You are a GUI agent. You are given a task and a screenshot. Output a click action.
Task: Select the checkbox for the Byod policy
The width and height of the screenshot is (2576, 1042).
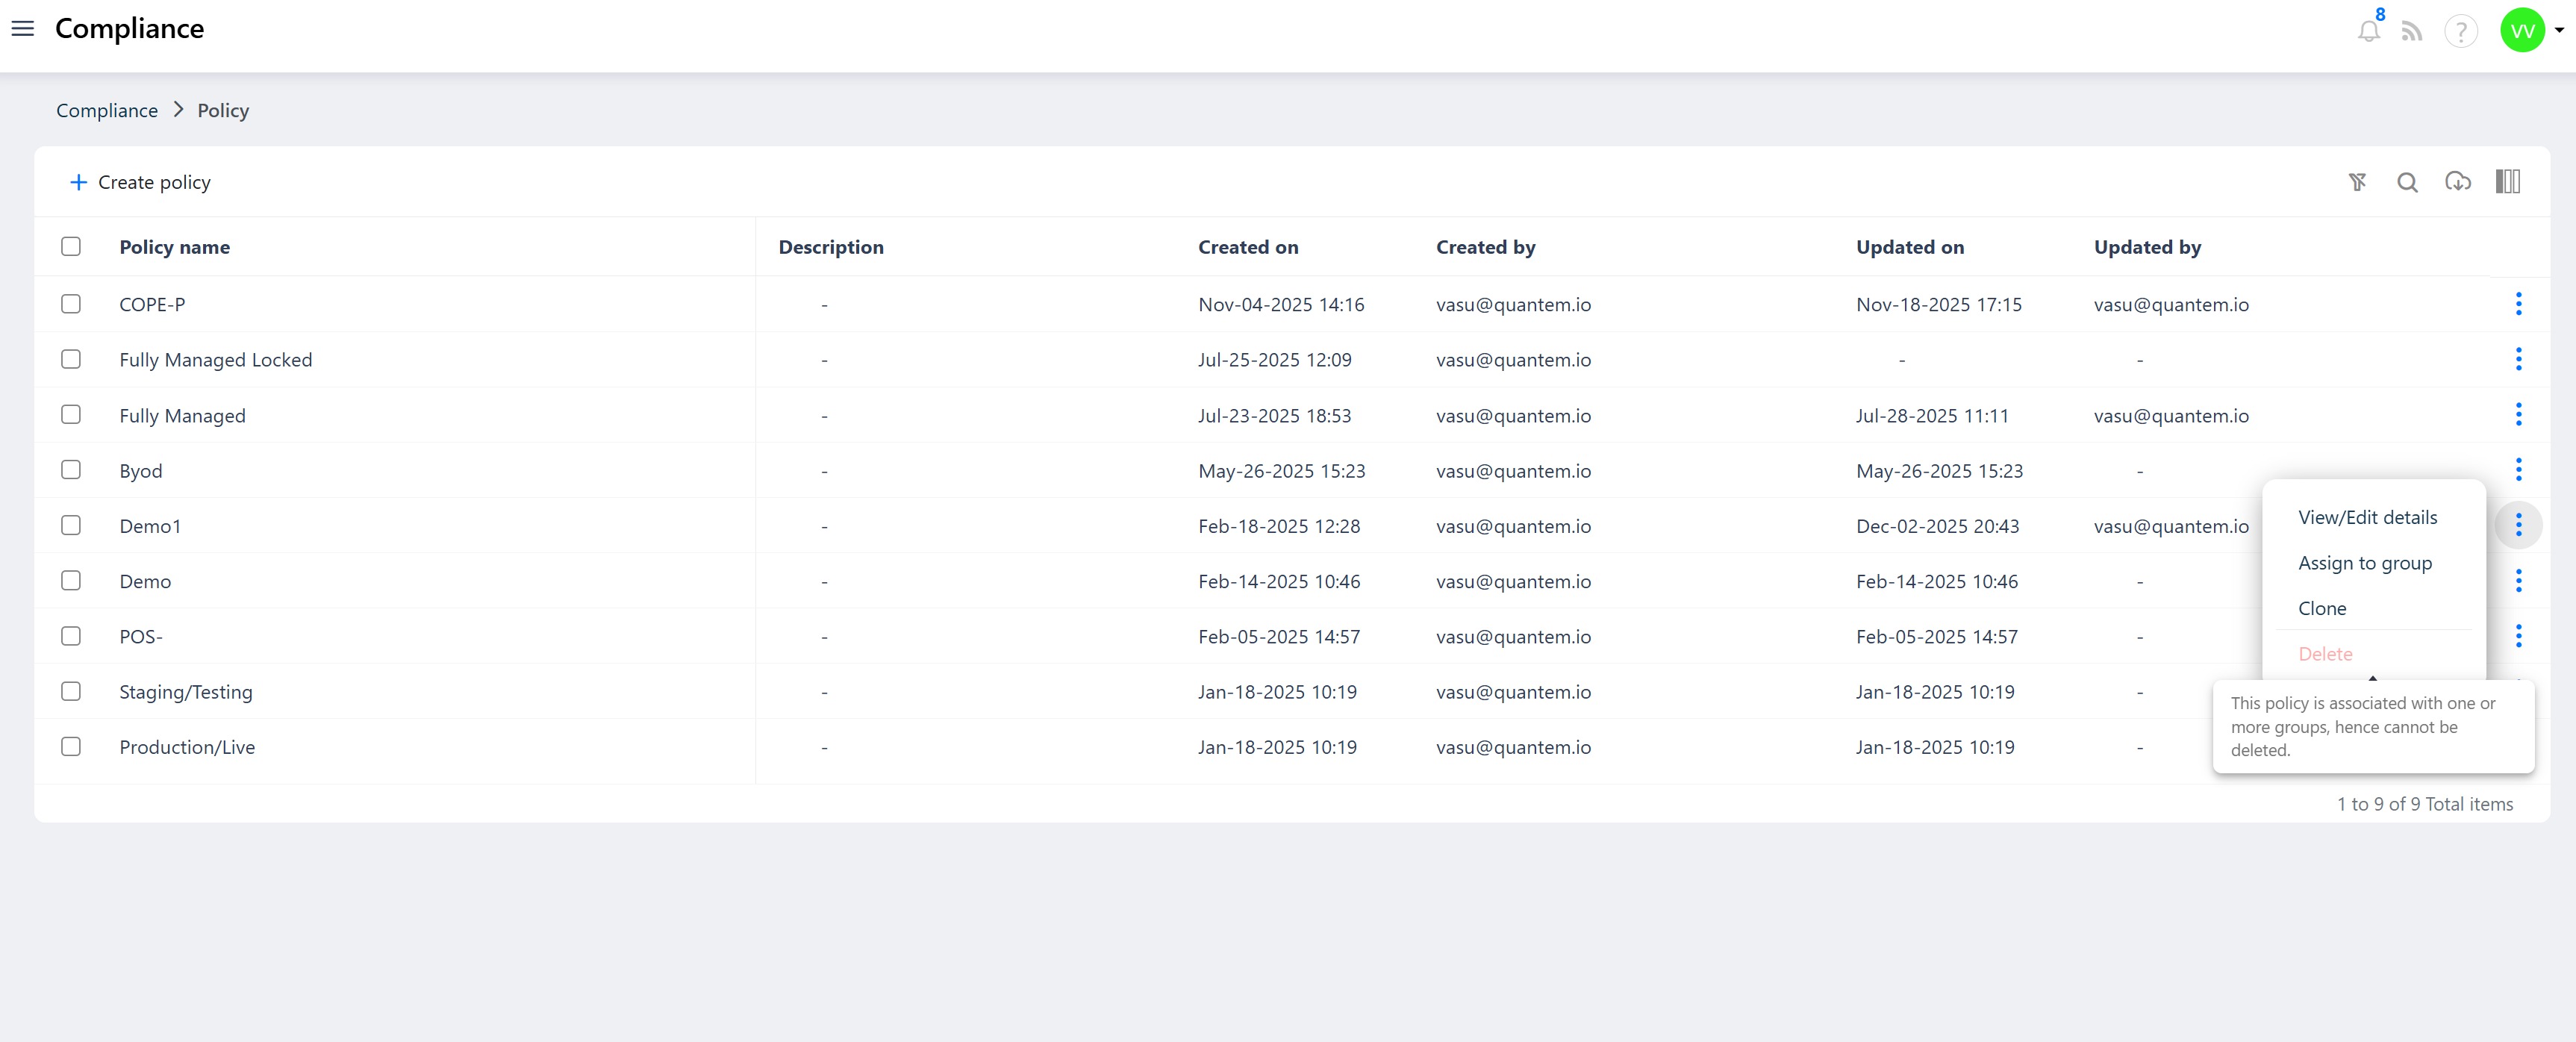pyautogui.click(x=71, y=470)
